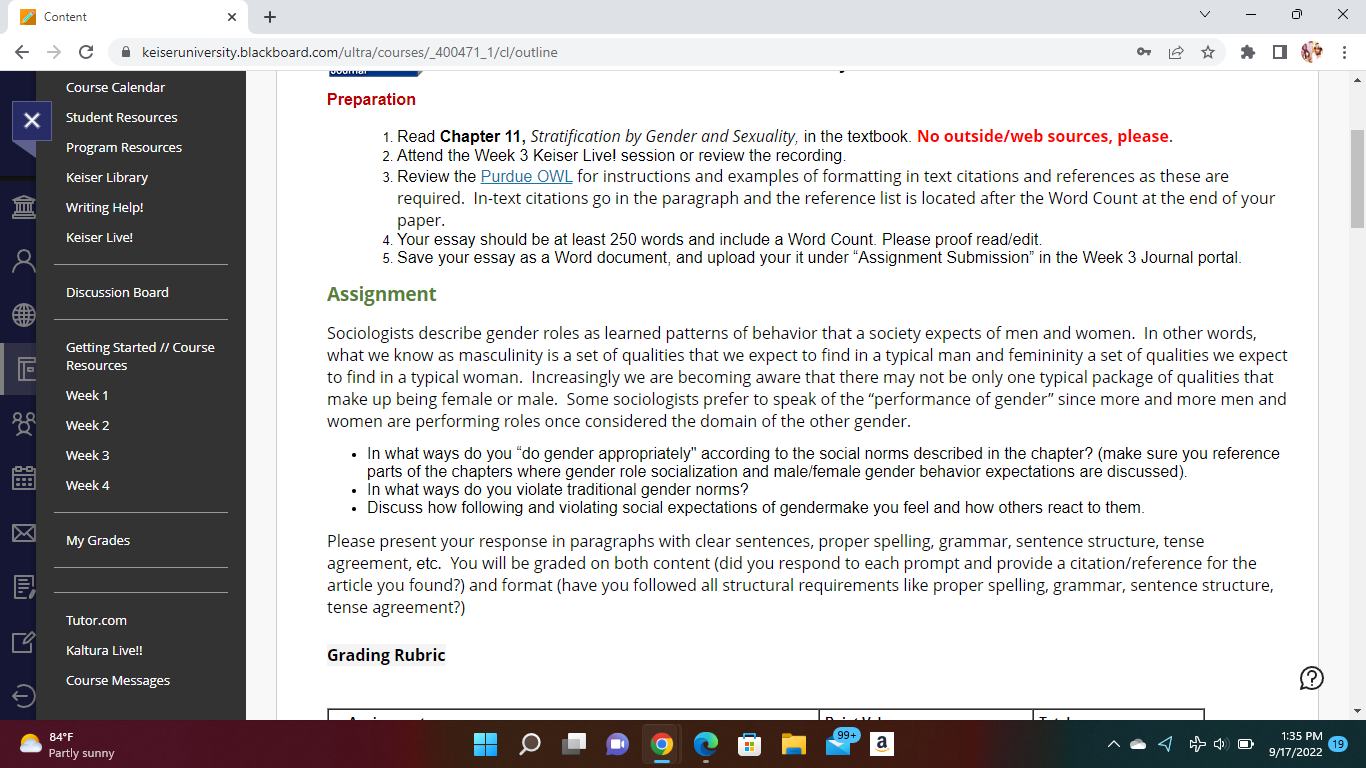This screenshot has height=768, width=1366.
Task: Click the help question mark bubble icon
Action: coord(1311,678)
